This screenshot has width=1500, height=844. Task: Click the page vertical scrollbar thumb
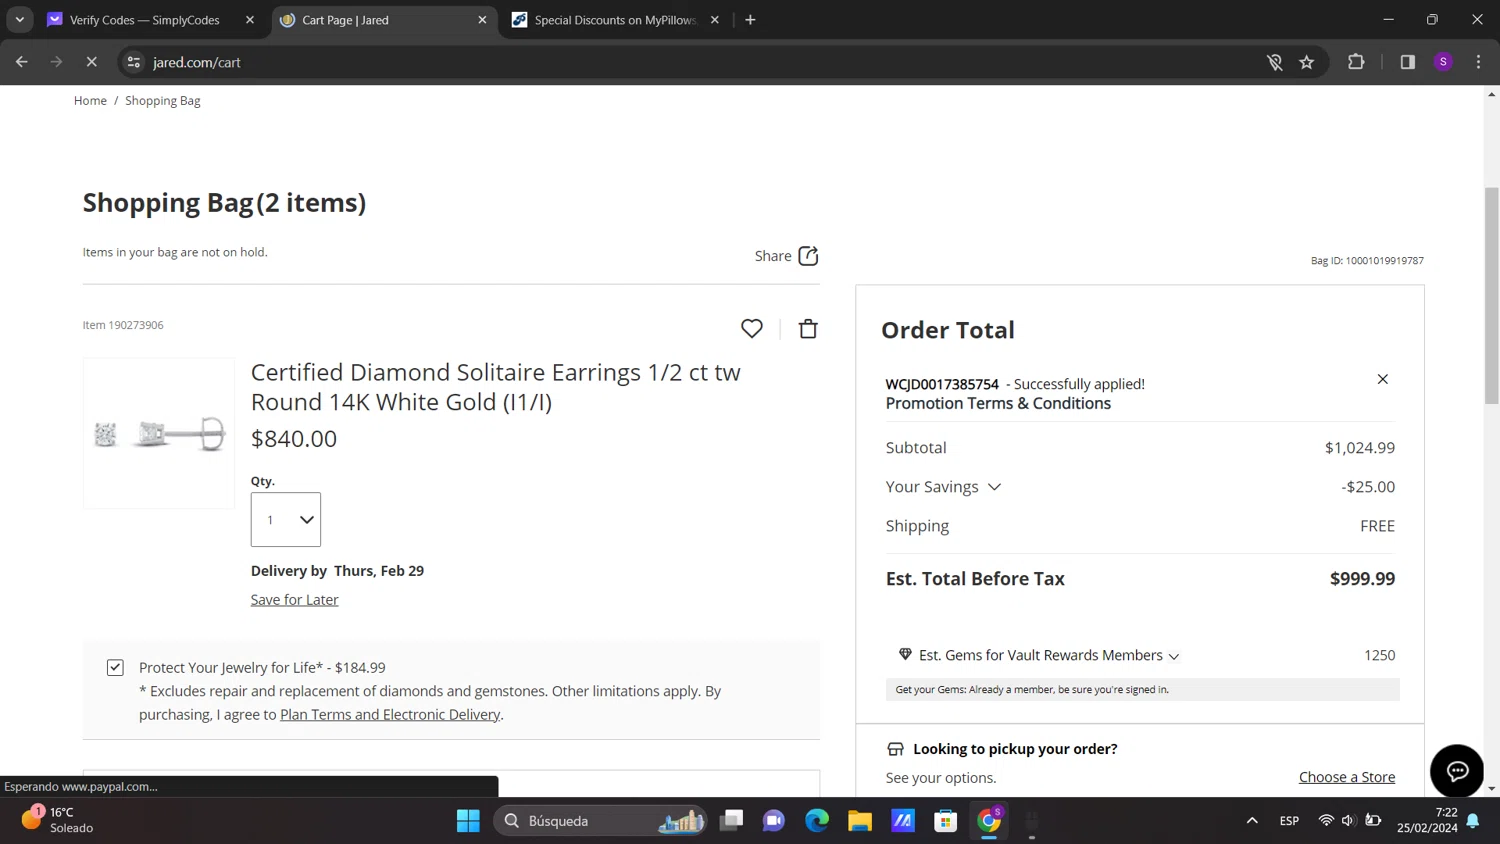1491,295
